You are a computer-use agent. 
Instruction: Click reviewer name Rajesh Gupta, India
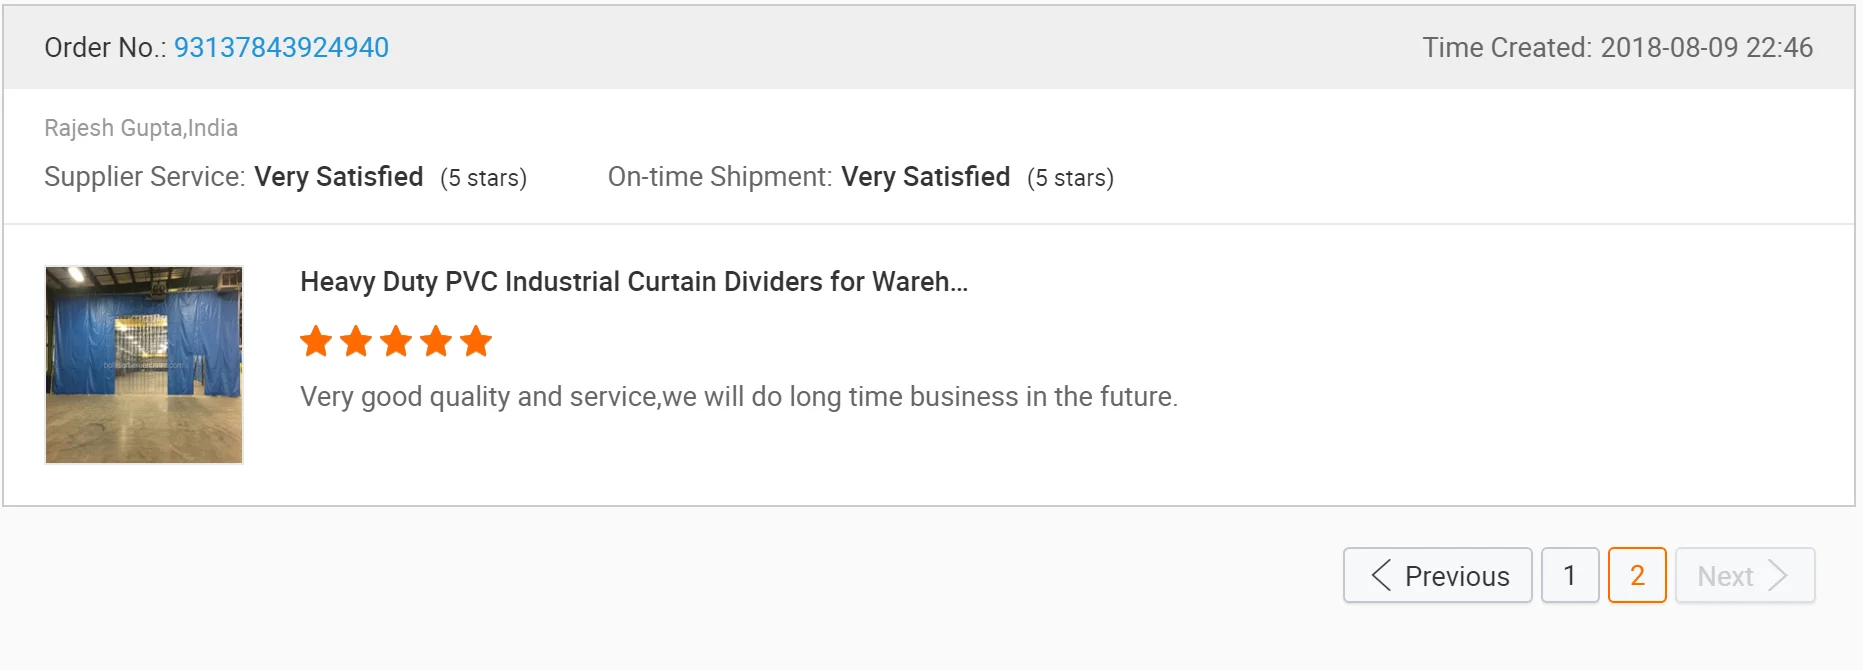pyautogui.click(x=141, y=128)
